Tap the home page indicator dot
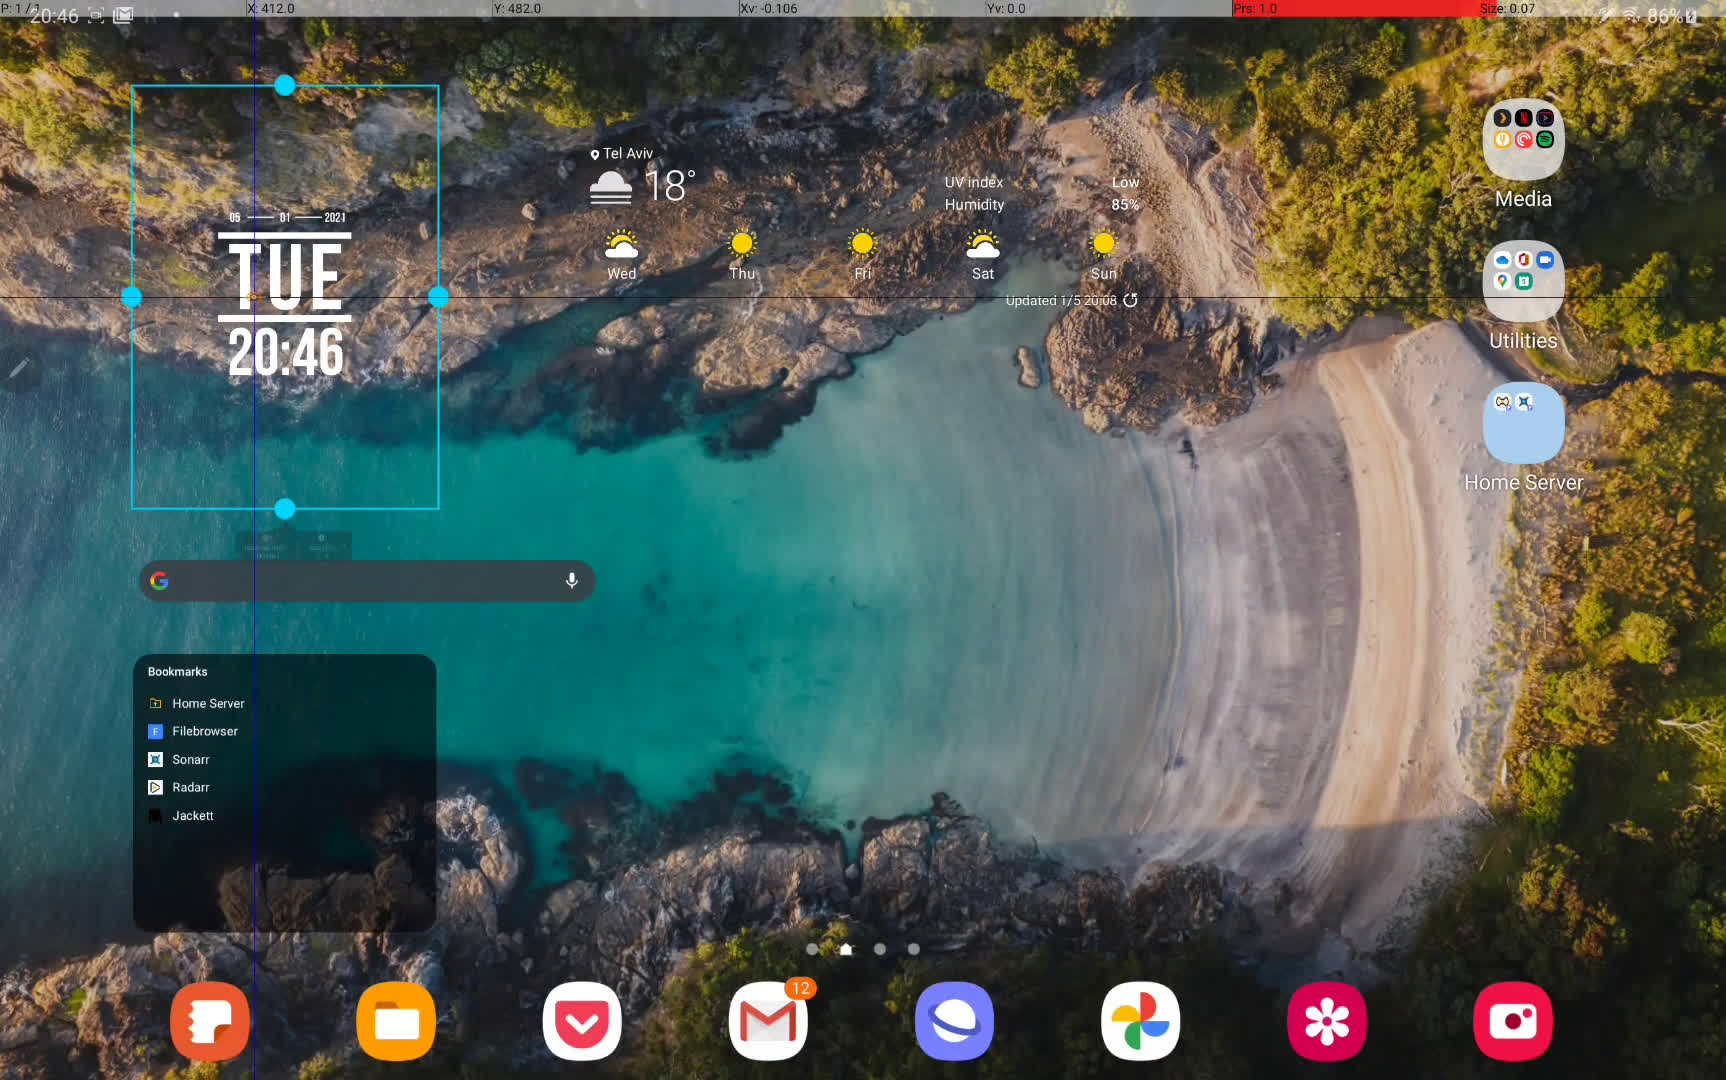 tap(846, 949)
